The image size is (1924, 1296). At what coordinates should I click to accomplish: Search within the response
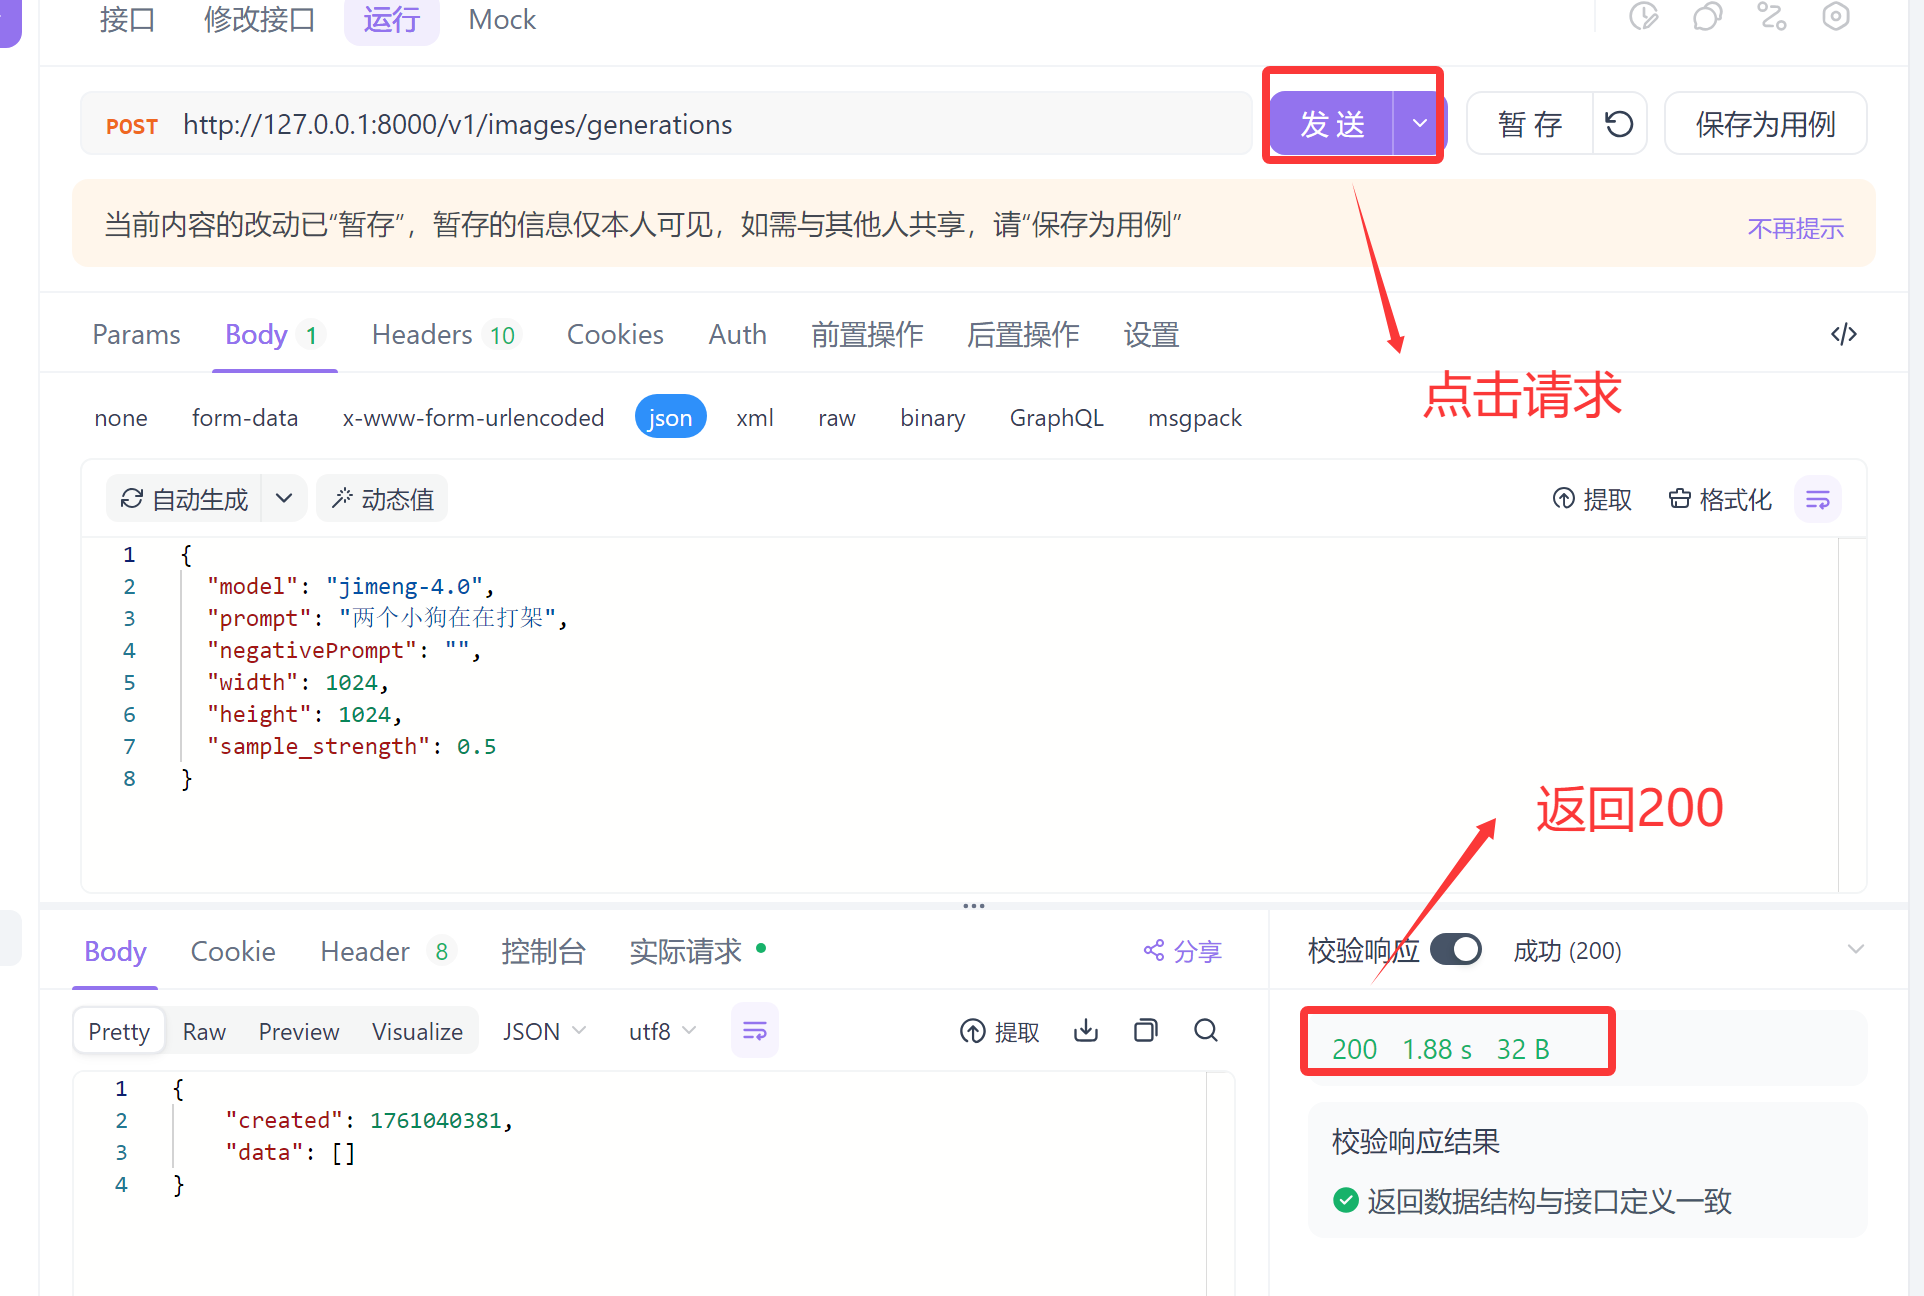(x=1206, y=1031)
